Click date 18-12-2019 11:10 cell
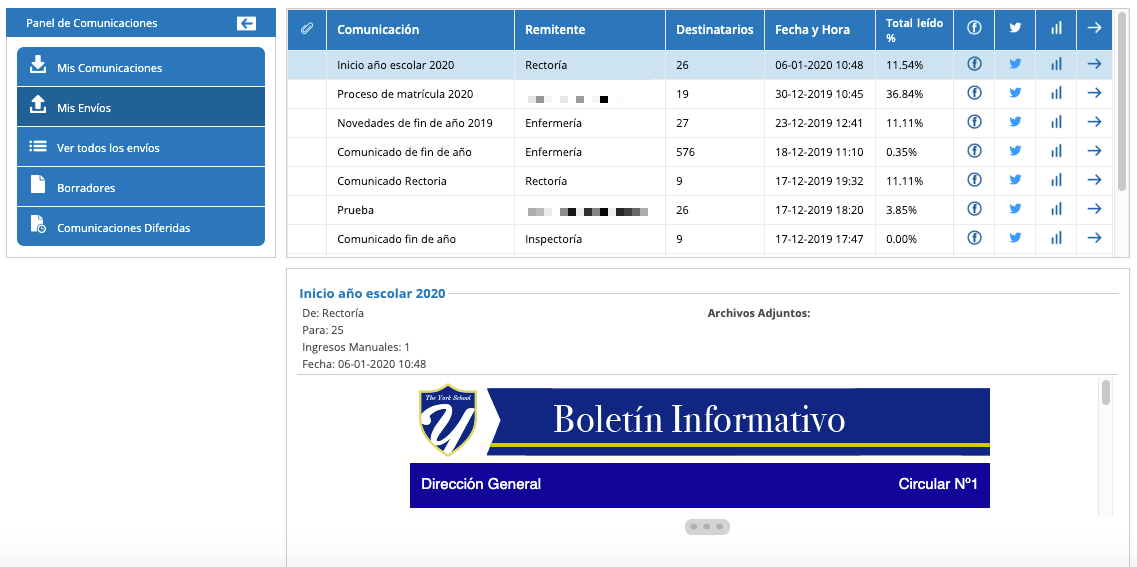 [820, 152]
